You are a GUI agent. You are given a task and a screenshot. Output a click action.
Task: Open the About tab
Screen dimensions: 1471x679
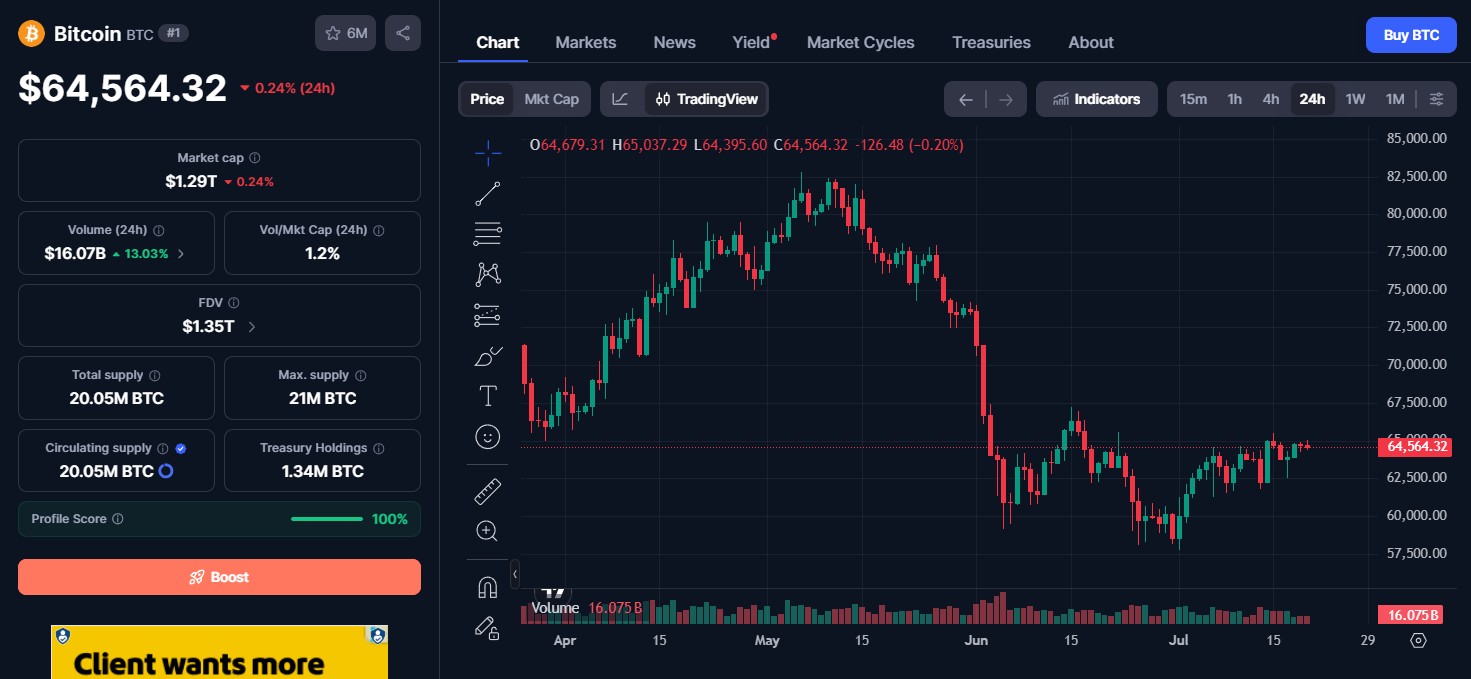click(1091, 42)
